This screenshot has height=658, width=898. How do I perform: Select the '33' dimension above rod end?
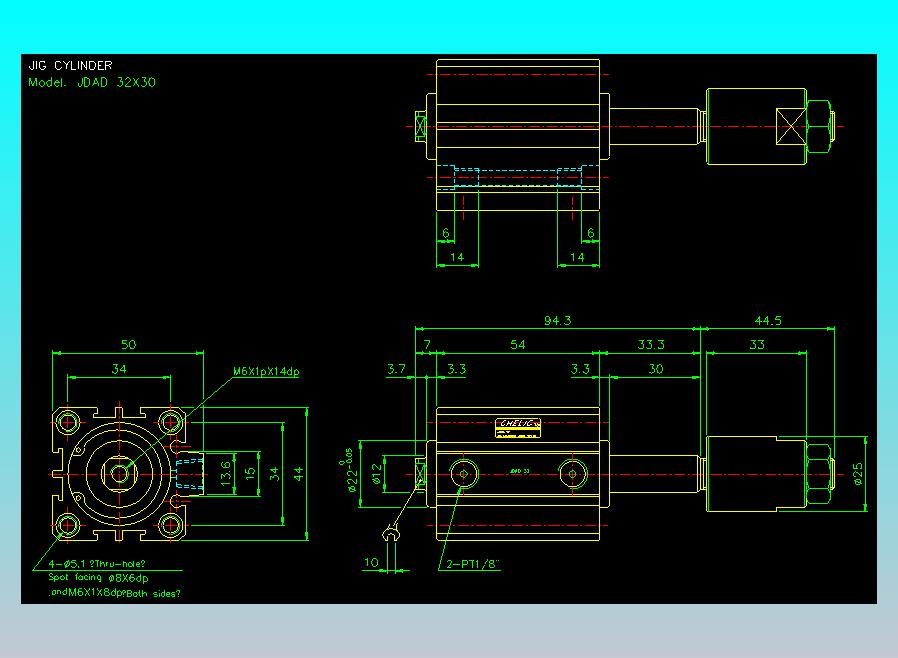757,345
